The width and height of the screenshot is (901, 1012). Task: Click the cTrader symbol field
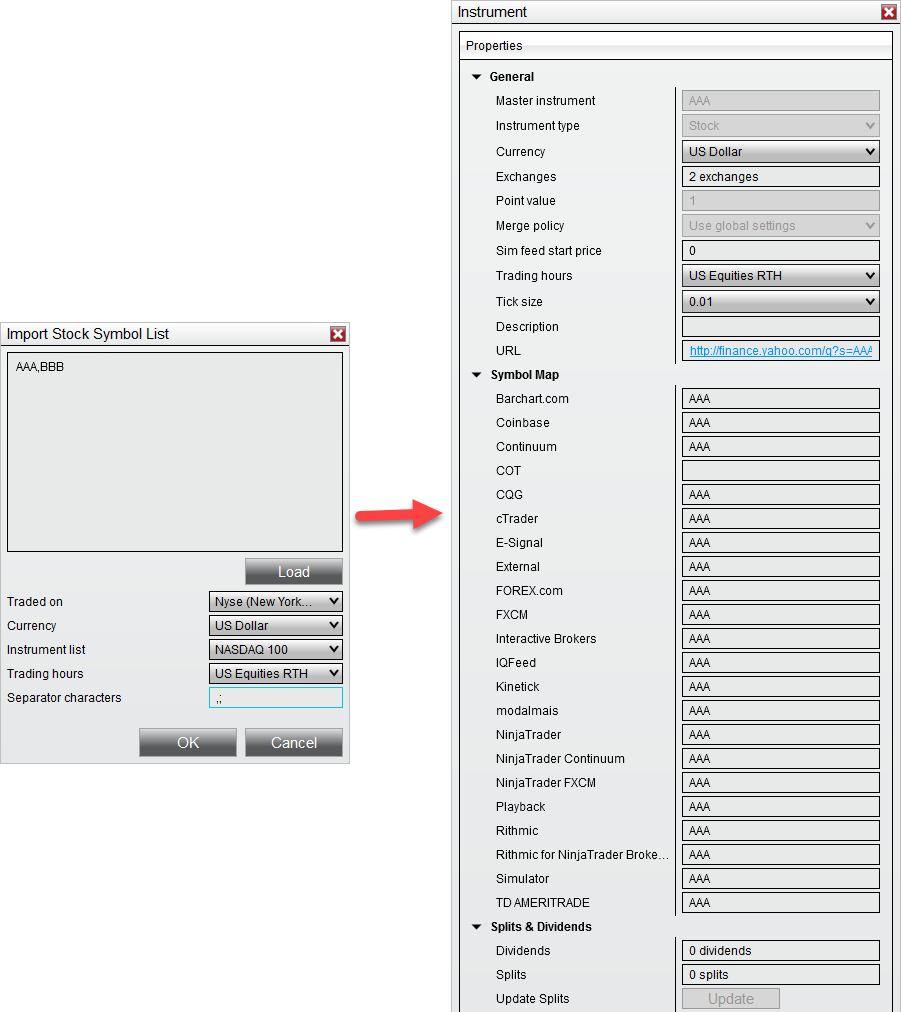(780, 519)
